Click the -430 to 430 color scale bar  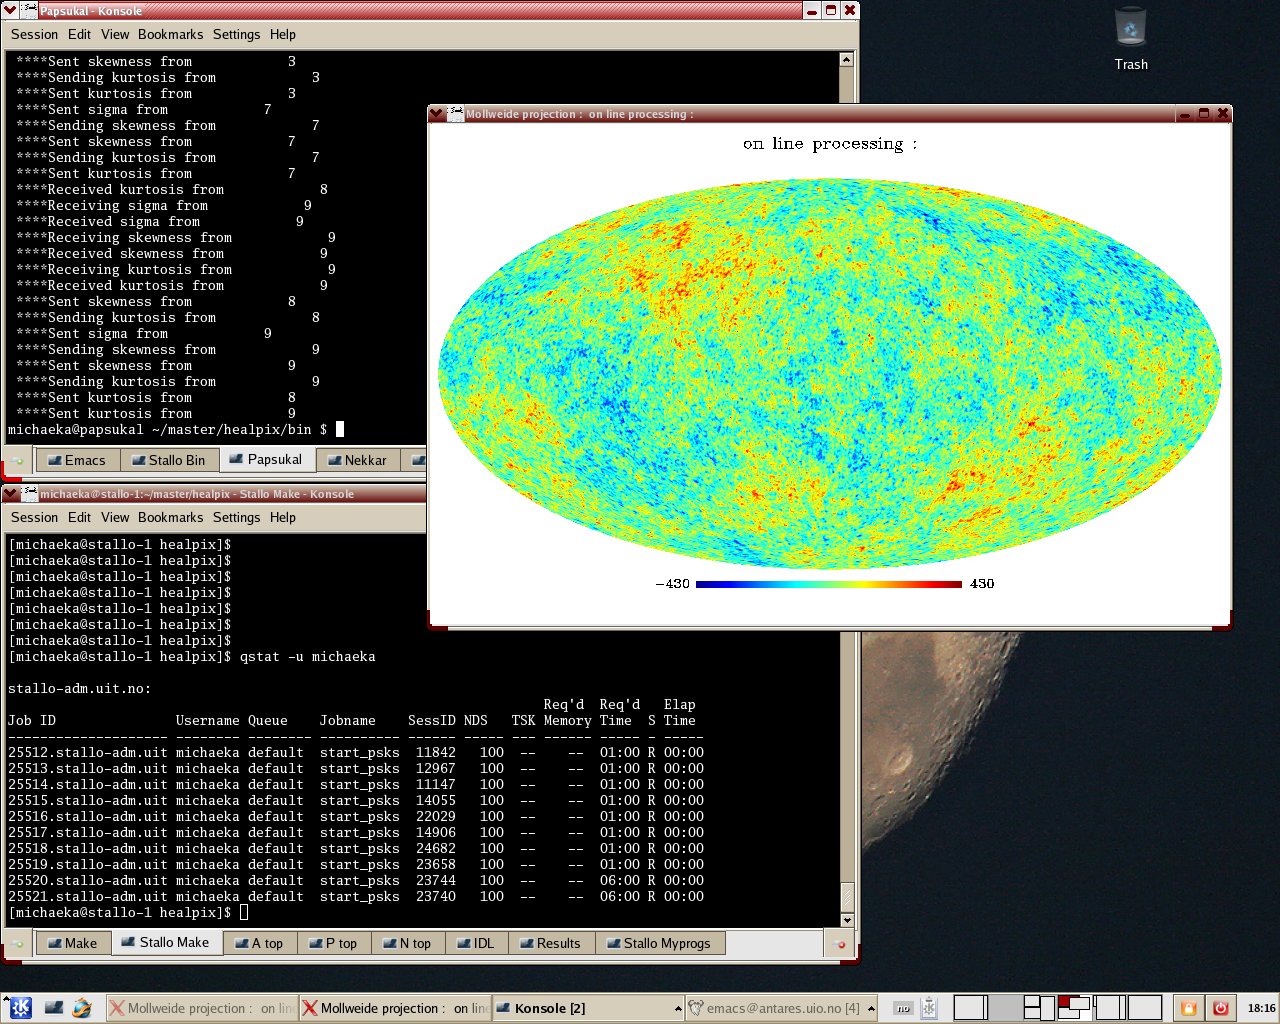[x=829, y=584]
